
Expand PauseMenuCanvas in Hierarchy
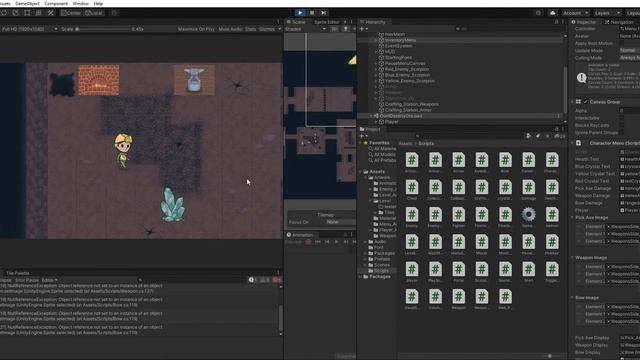(x=376, y=64)
